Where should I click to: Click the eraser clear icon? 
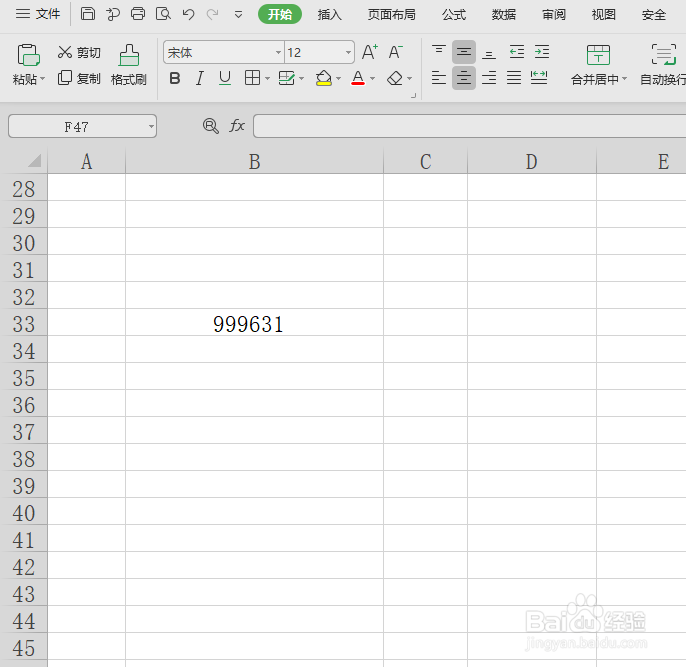point(395,78)
